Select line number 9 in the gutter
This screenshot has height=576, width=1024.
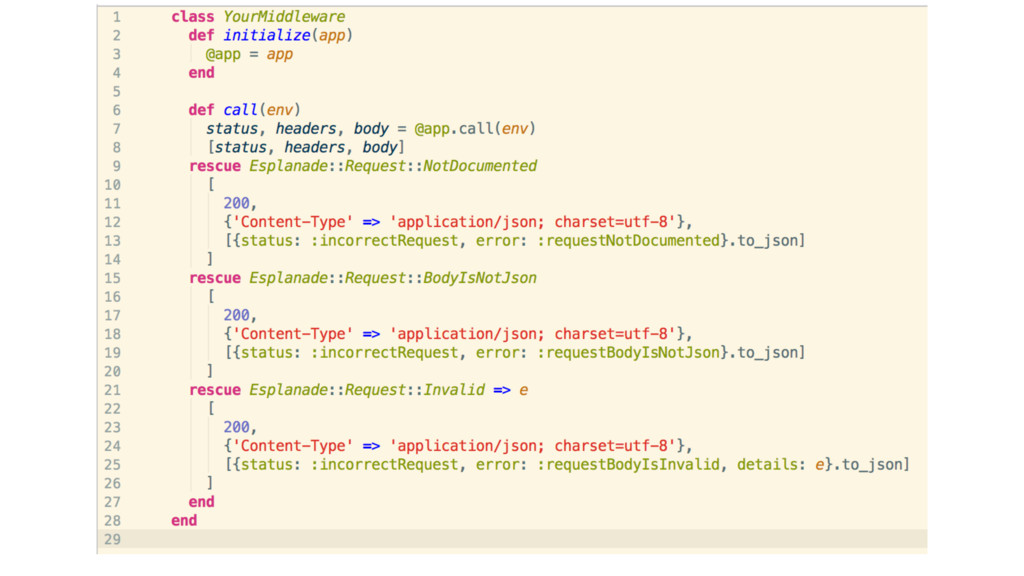(116, 167)
